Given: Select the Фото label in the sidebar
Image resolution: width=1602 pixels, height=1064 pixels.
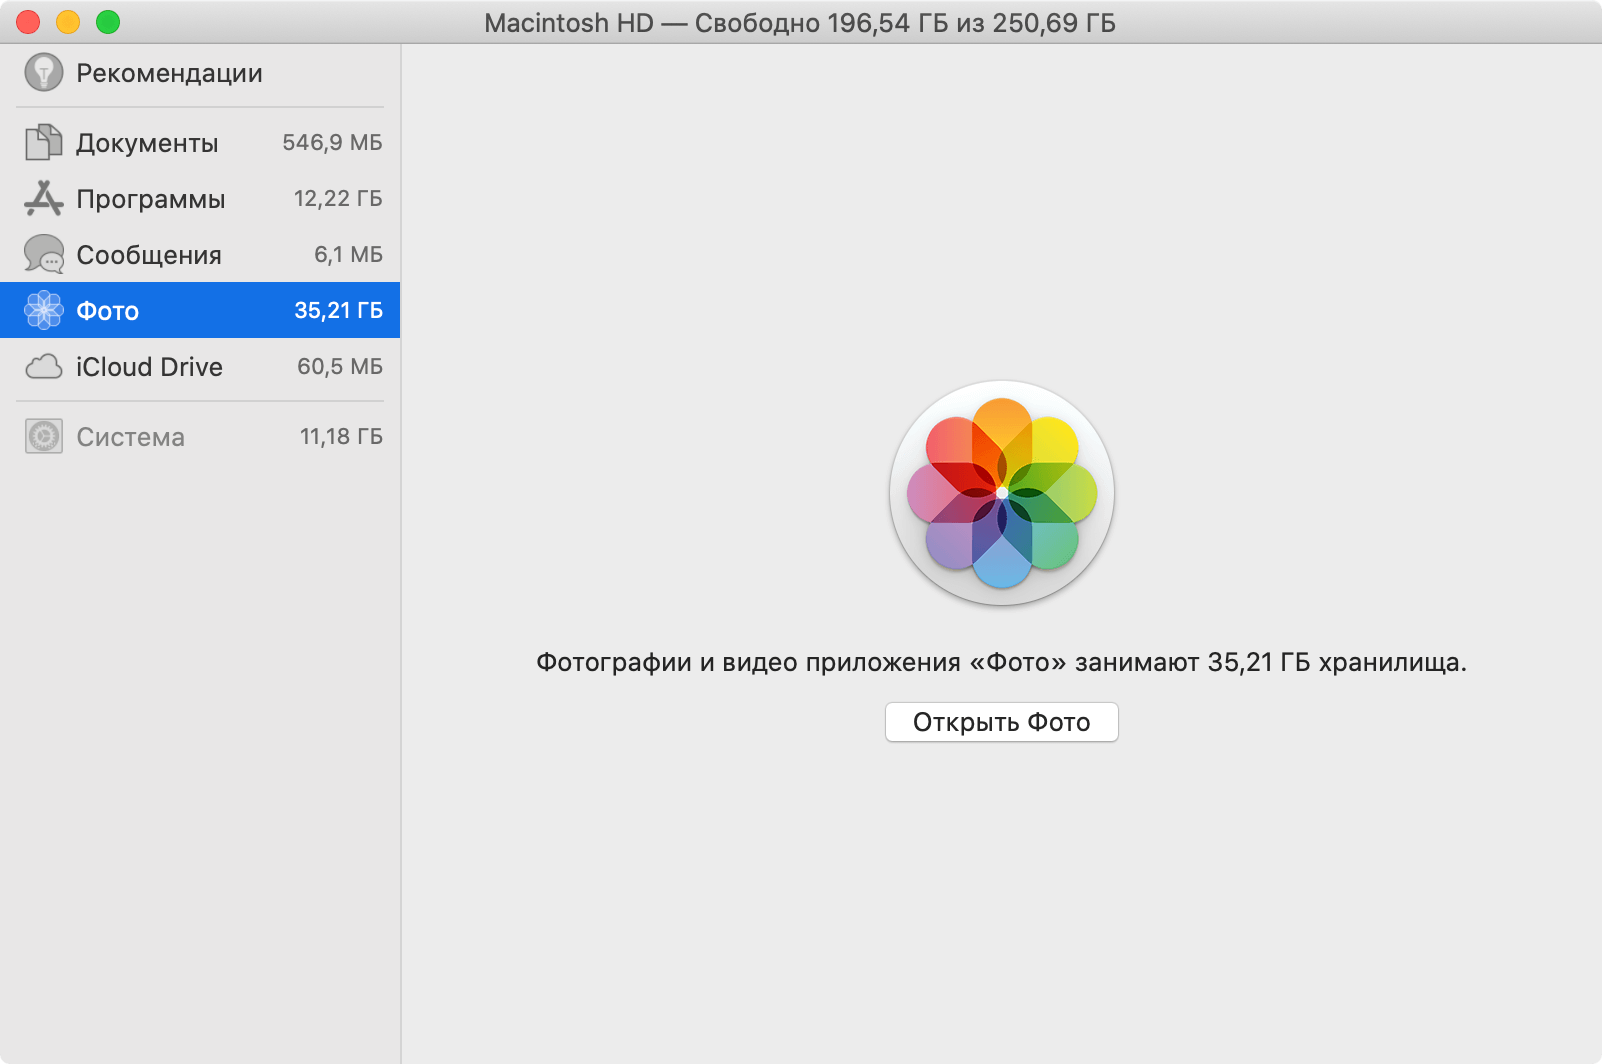Looking at the screenshot, I should point(108,311).
